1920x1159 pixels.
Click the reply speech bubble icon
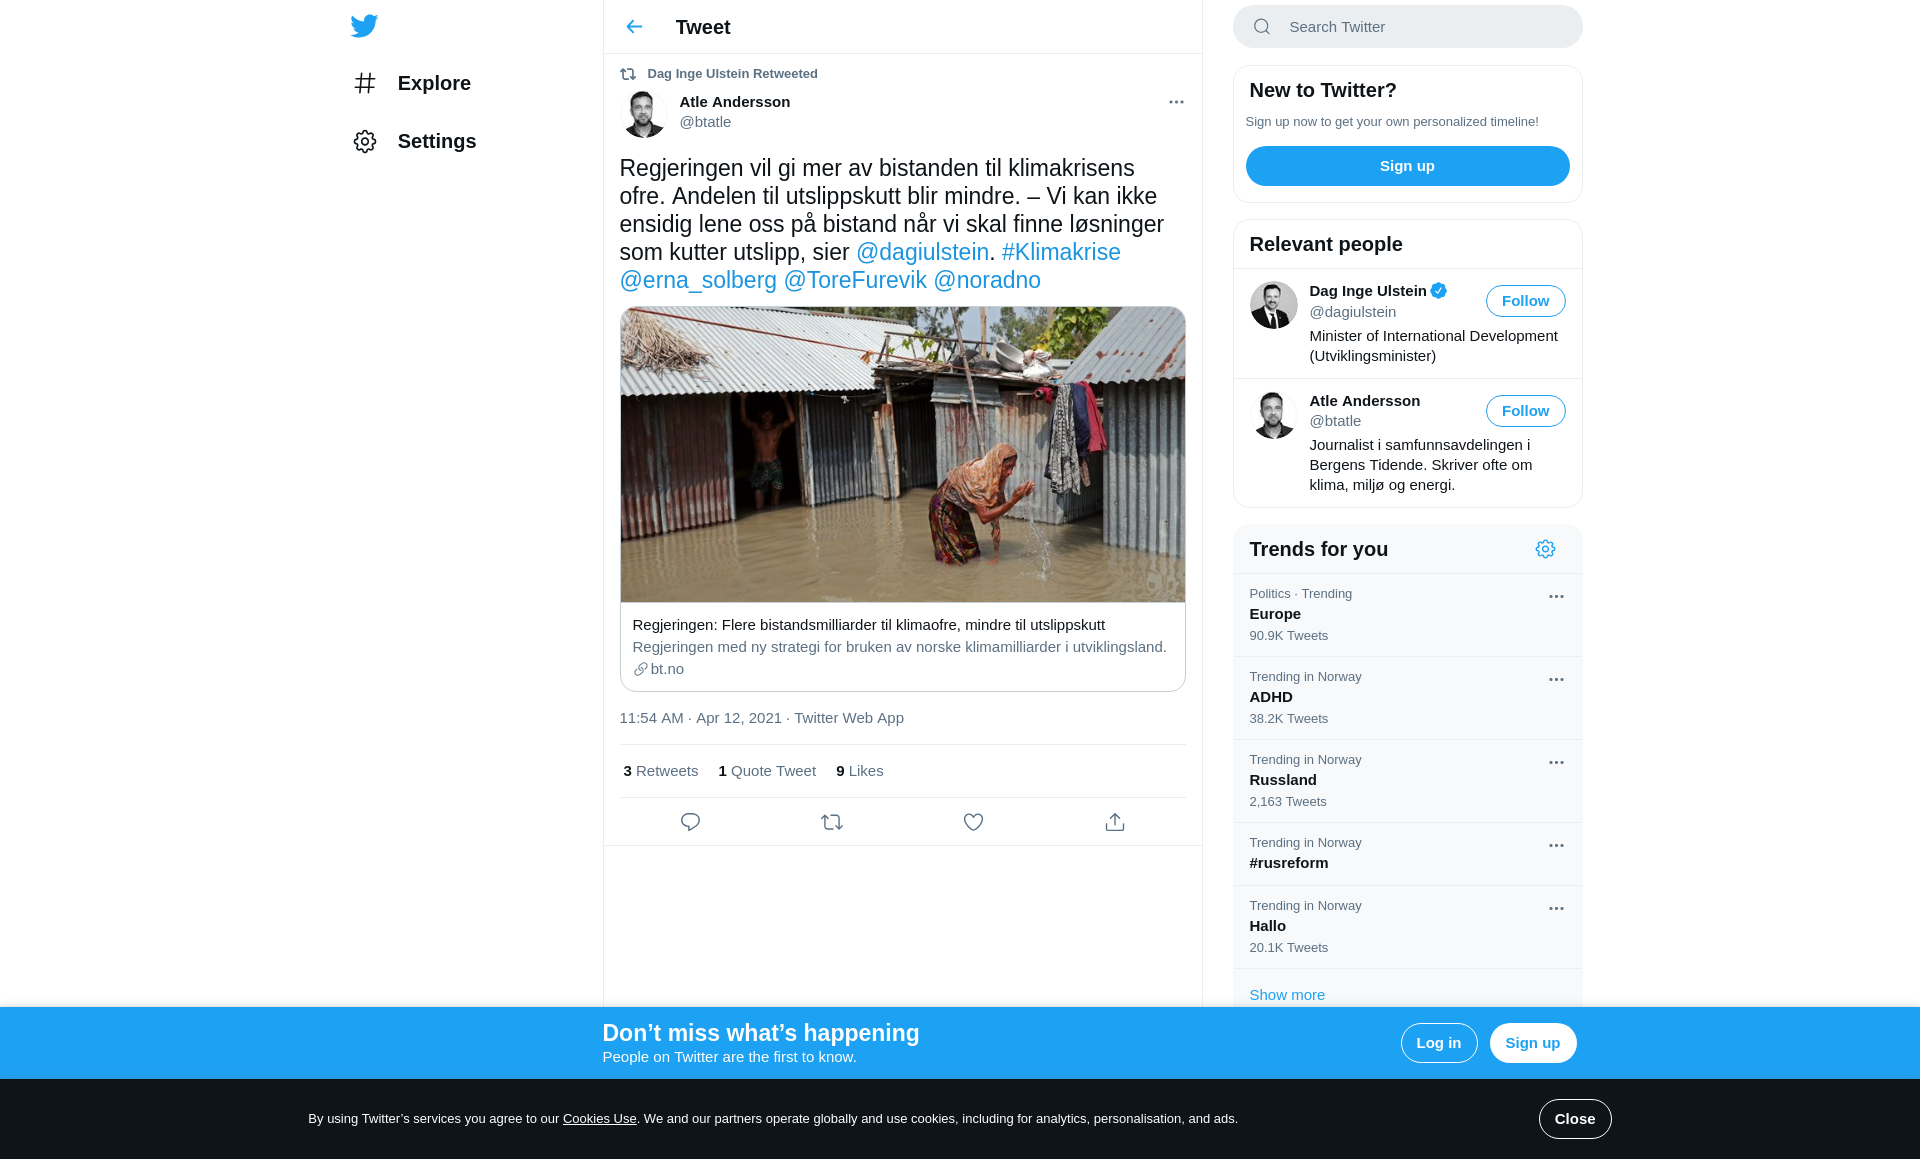[690, 822]
